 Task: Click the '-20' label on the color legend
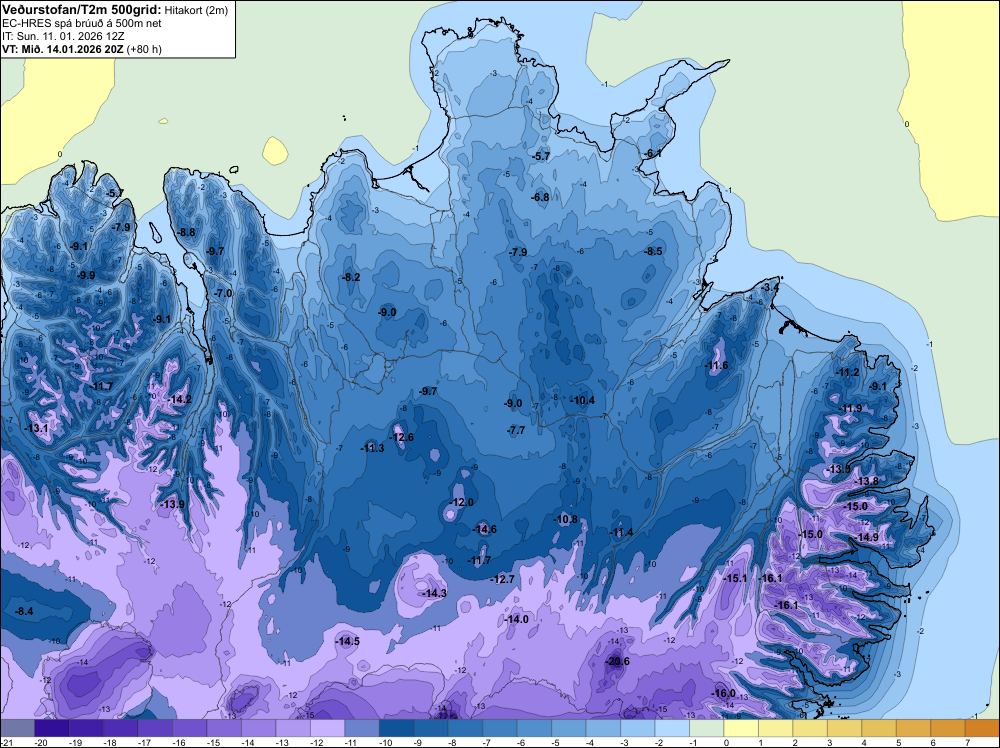point(42,743)
